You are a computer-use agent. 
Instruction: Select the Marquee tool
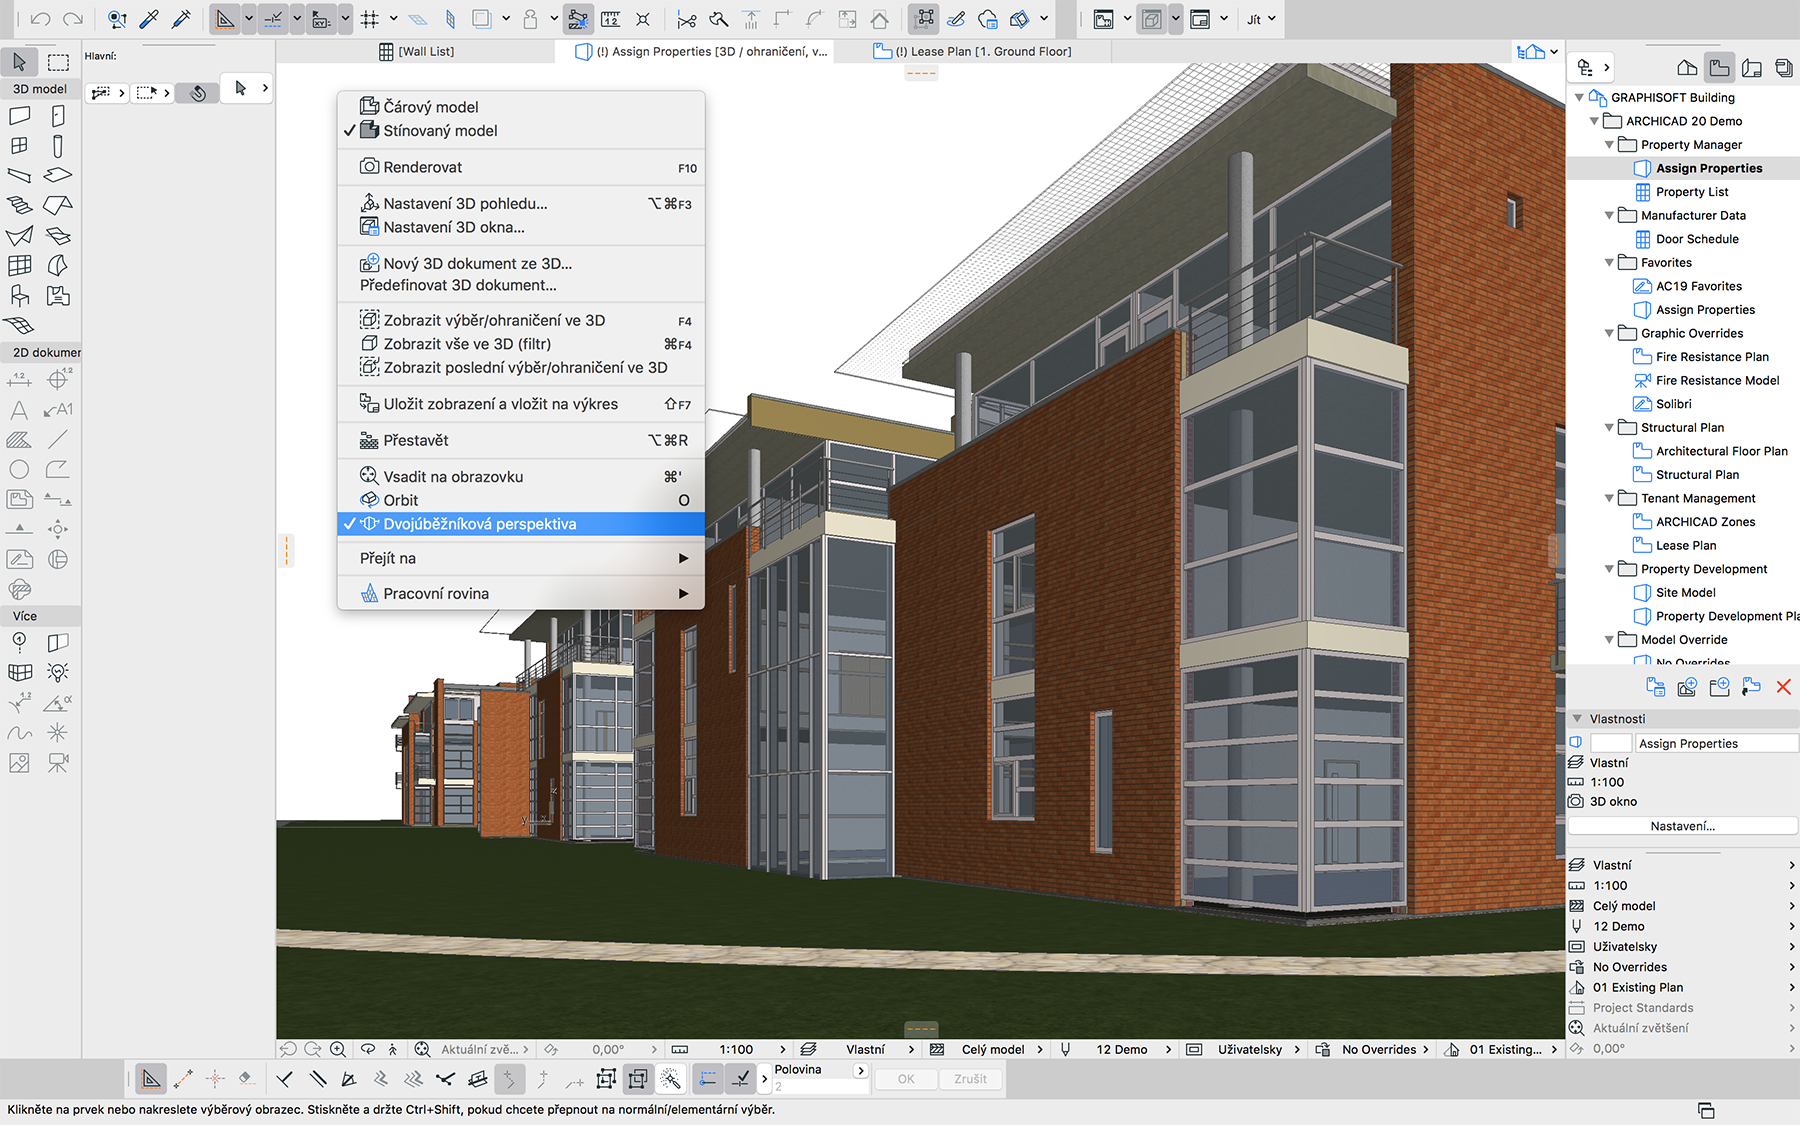coord(58,62)
